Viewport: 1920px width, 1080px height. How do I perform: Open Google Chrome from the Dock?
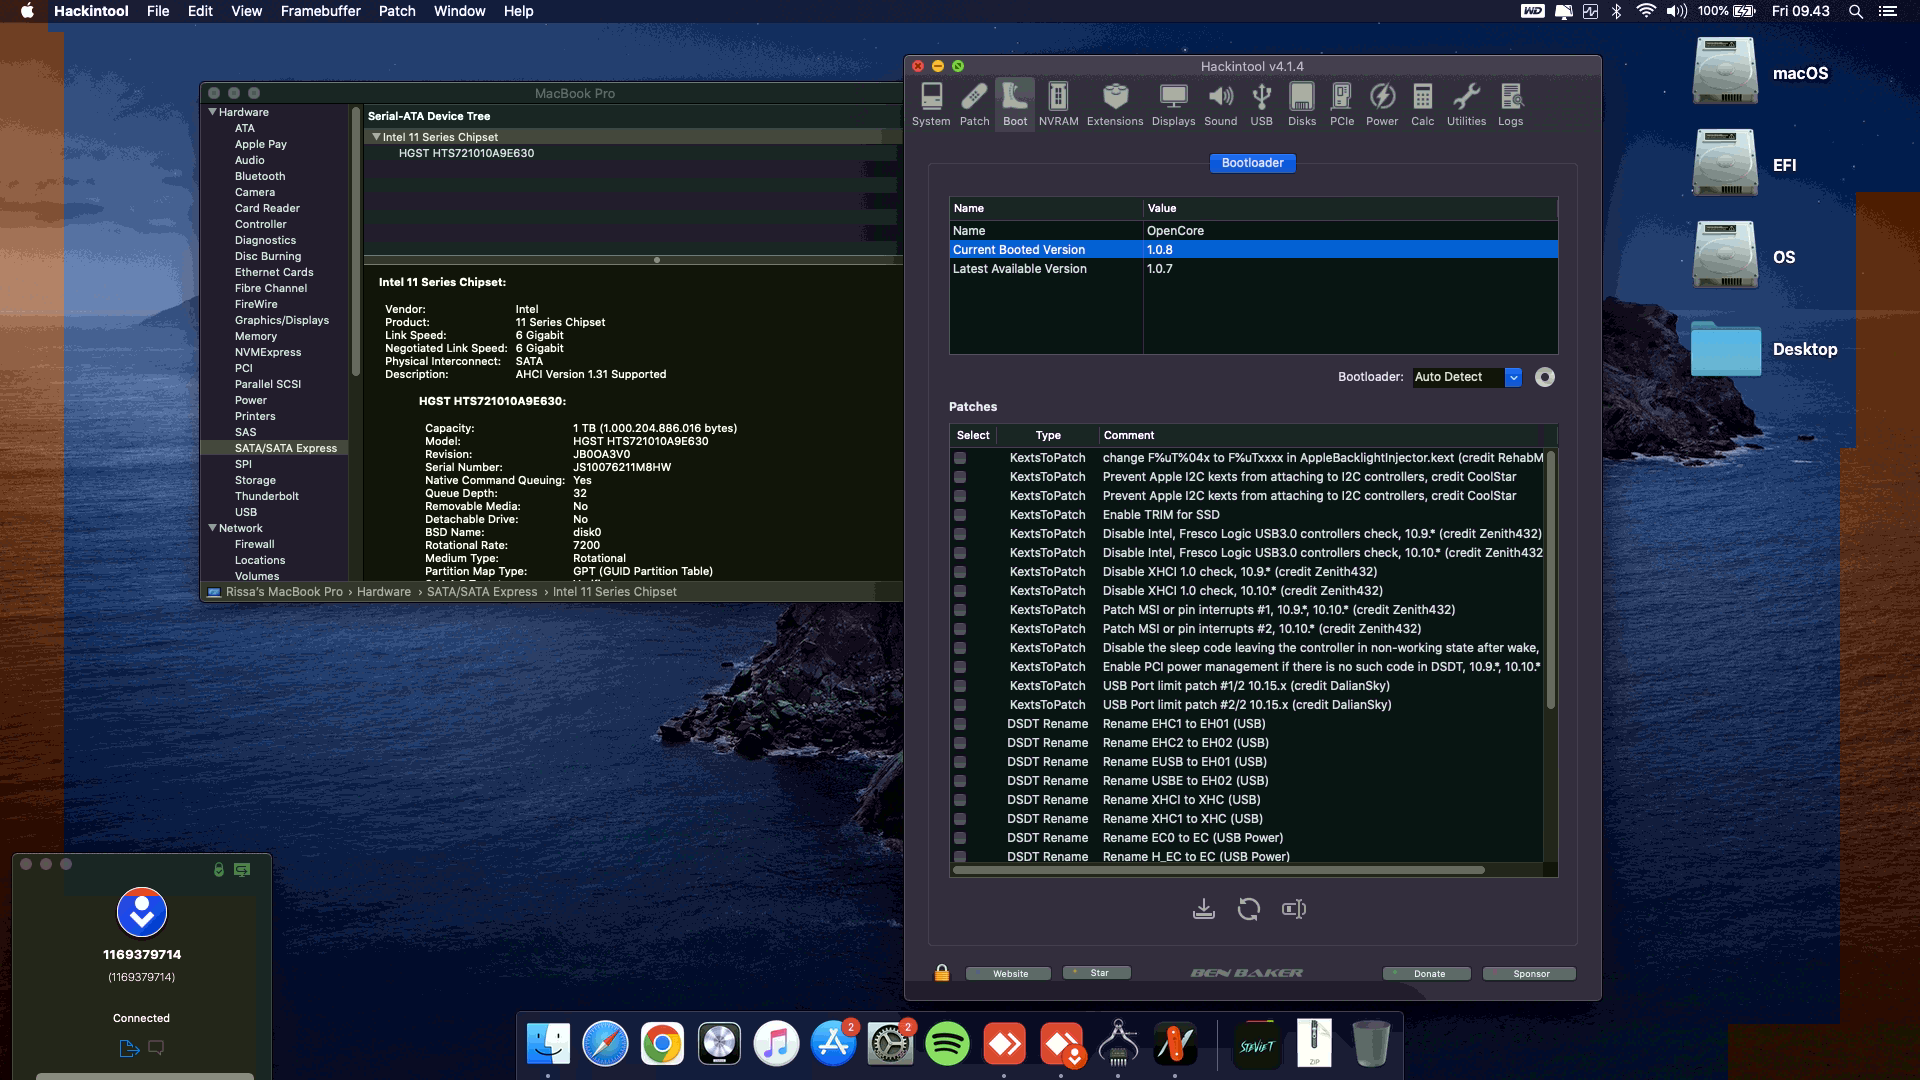pos(662,1045)
